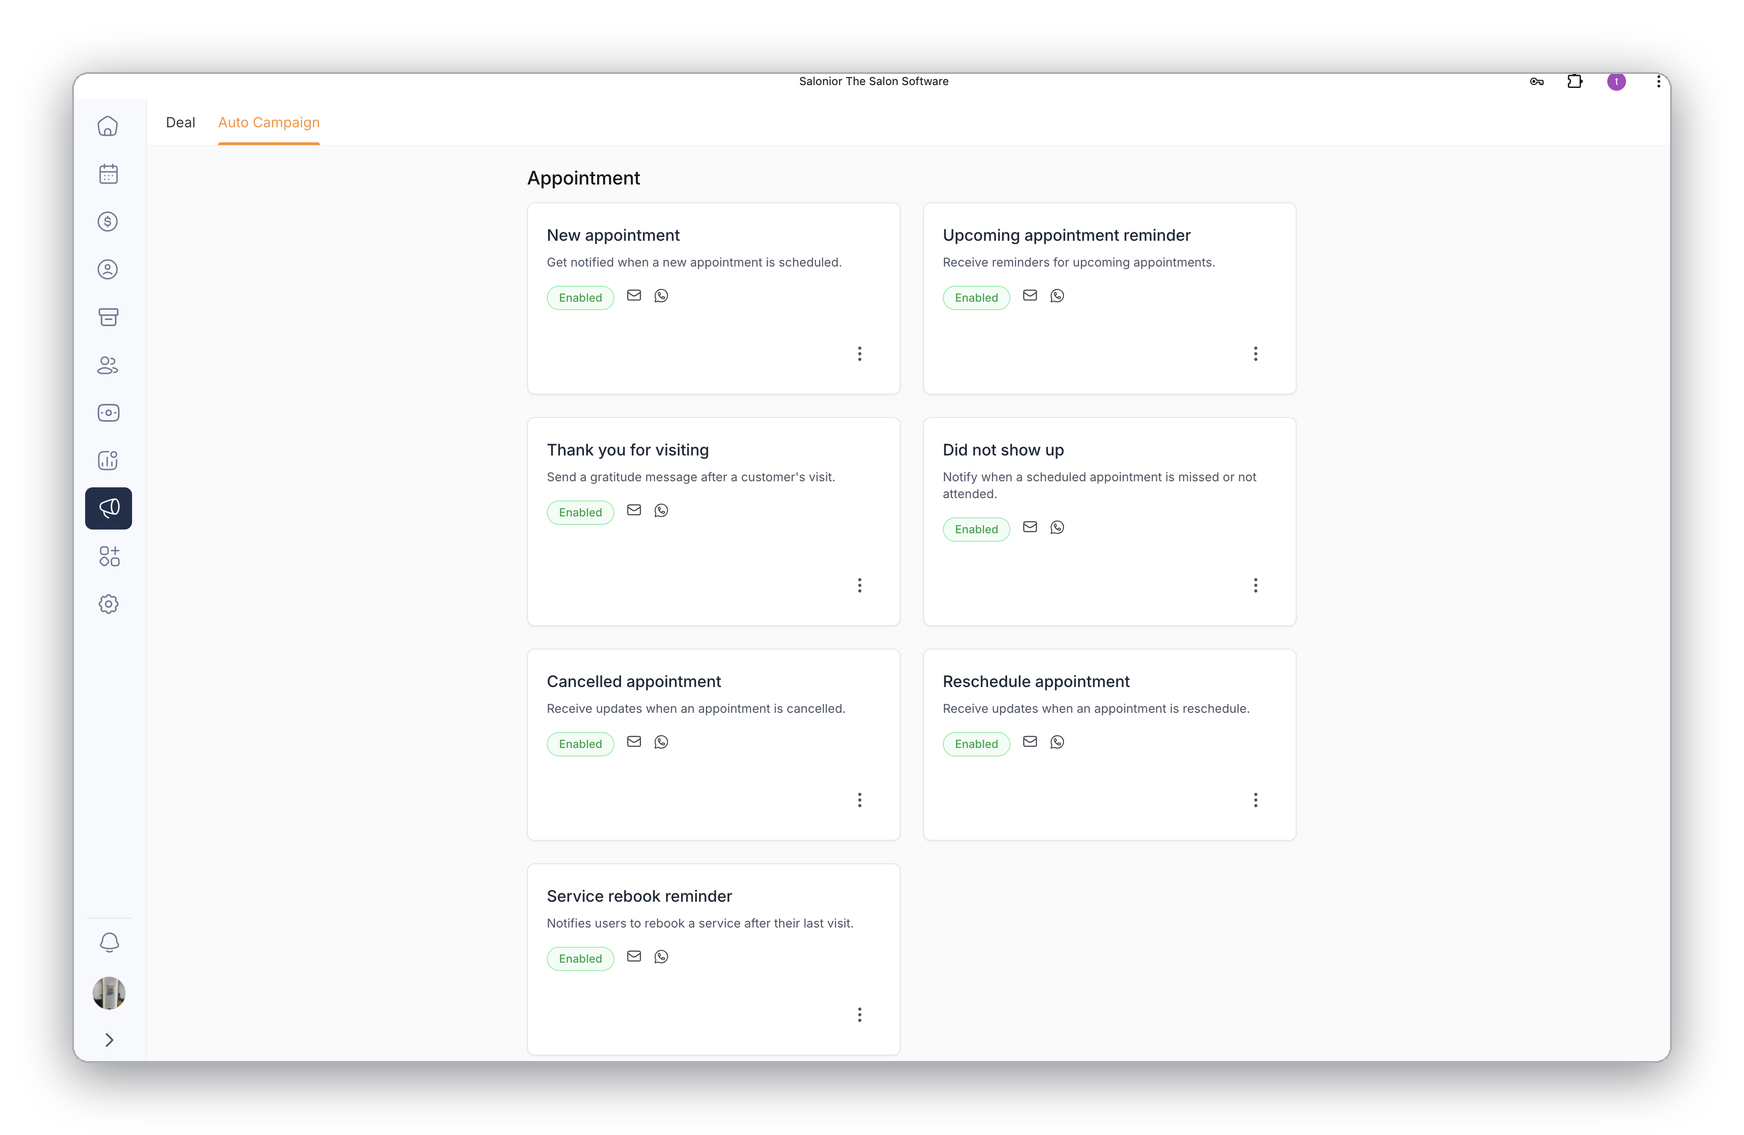1744x1135 pixels.
Task: Open the Reports chart icon in the sidebar
Action: [108, 460]
